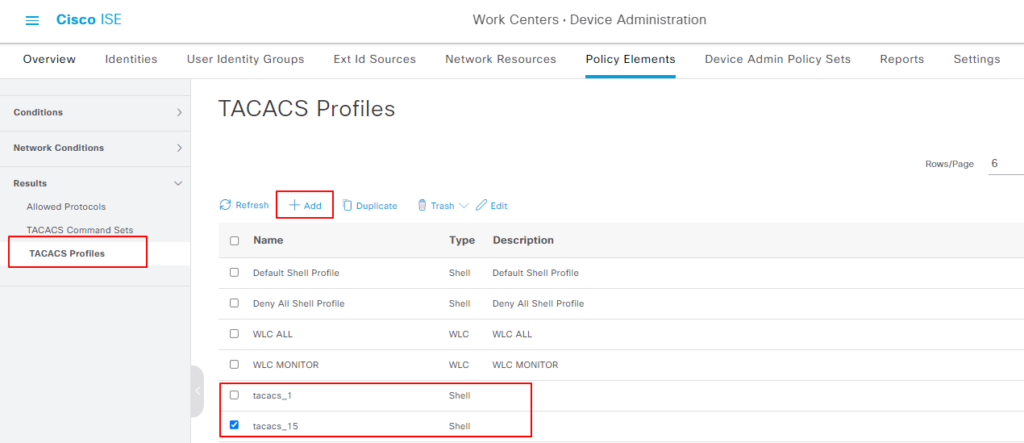1024x443 pixels.
Task: Collapse the sidebar using the arrow handle
Action: [197, 391]
